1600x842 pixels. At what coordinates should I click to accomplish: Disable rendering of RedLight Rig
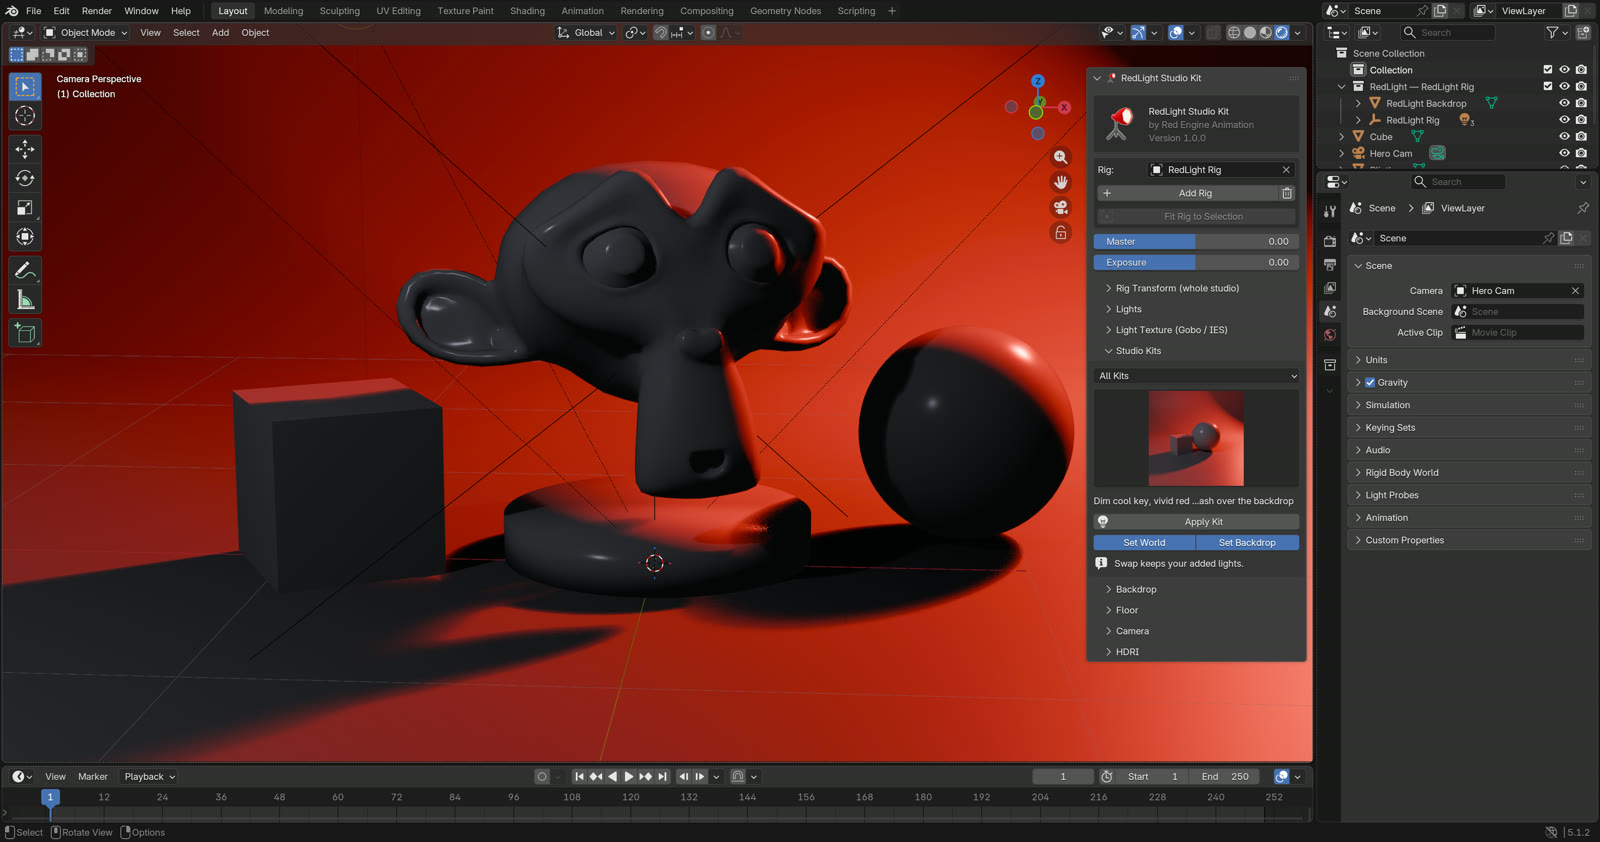point(1581,120)
